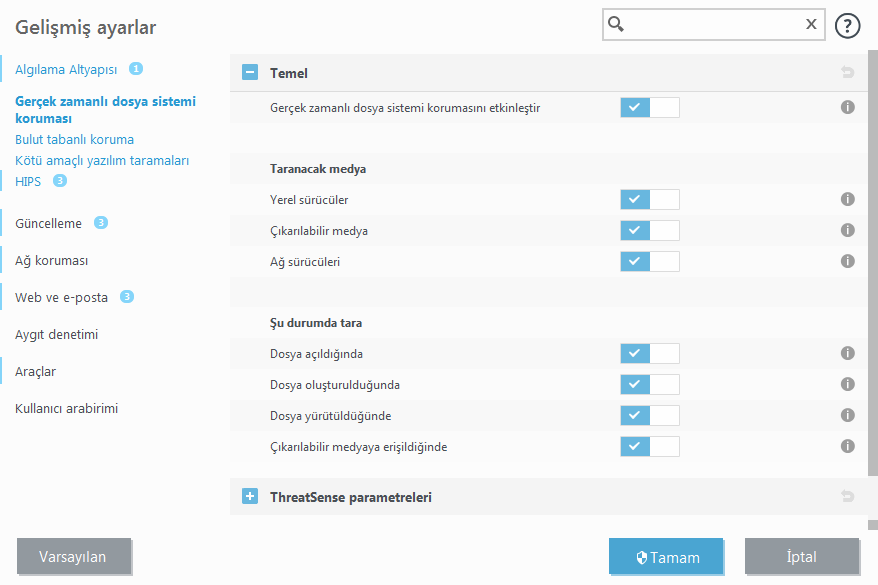Toggle Gerçek zamanlı dosya sistemi korumasını etkinleştir
Screen dimensions: 878x585
tap(649, 107)
